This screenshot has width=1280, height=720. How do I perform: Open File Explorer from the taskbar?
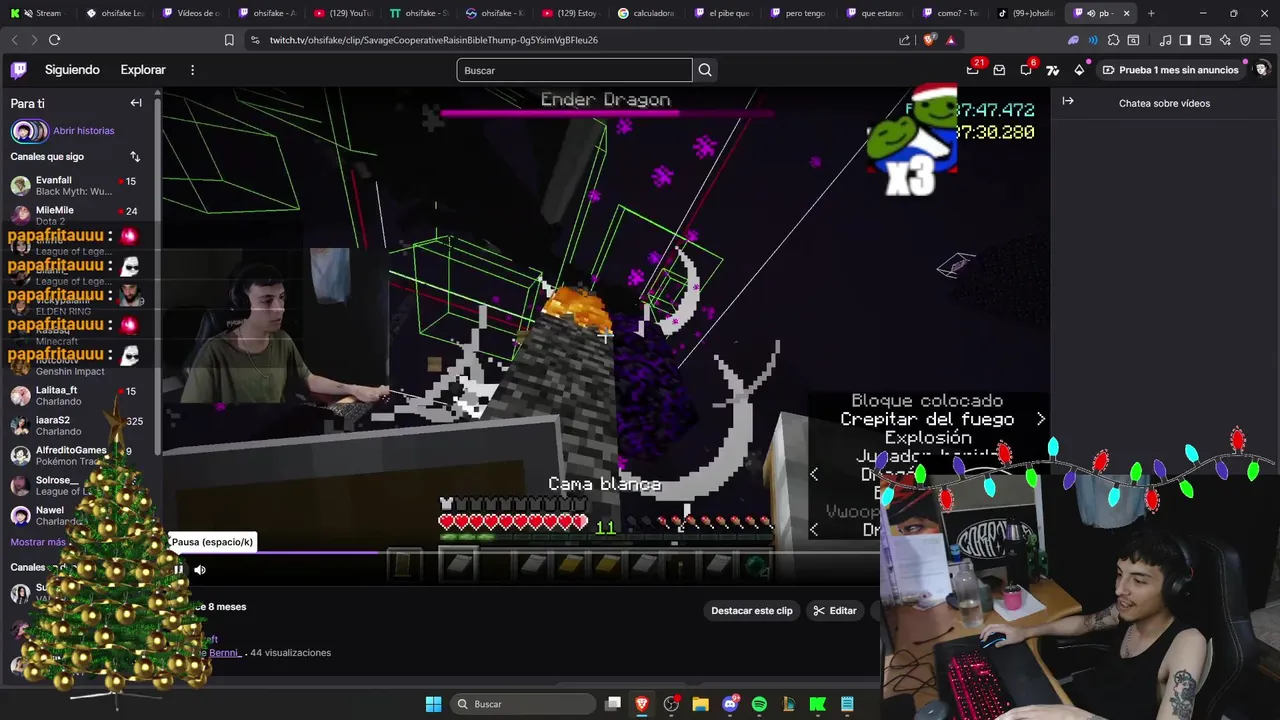700,704
